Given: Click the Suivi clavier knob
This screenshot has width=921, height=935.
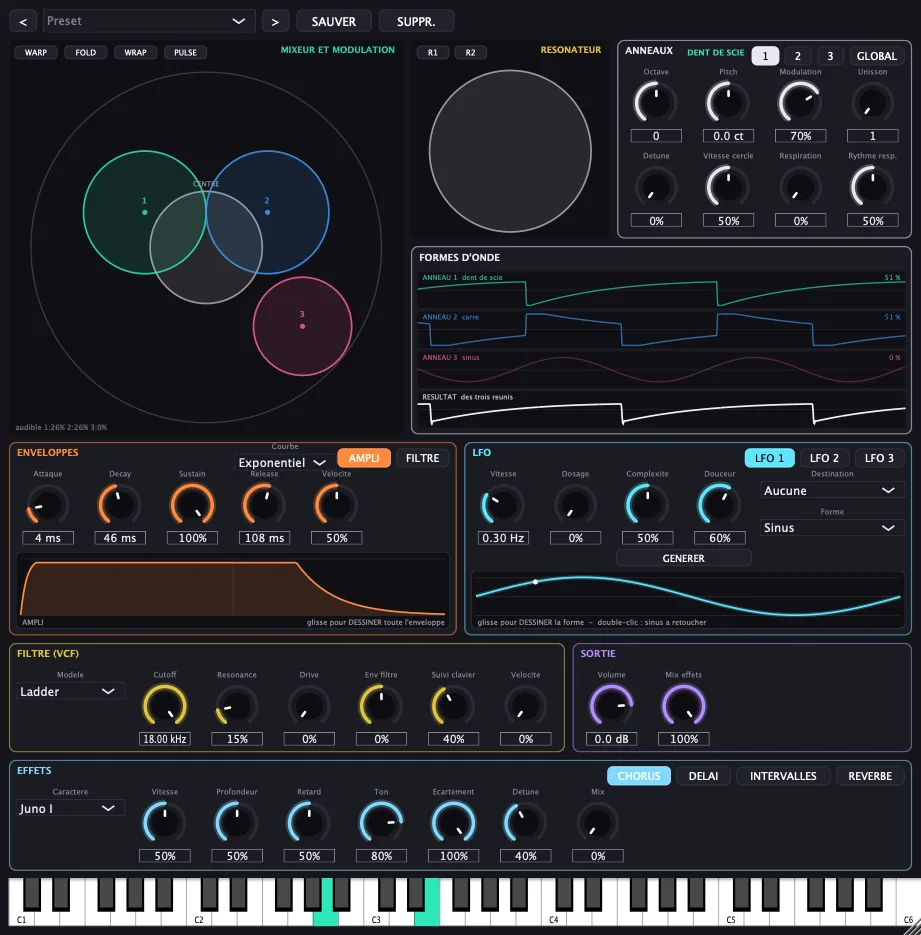Looking at the screenshot, I should [x=453, y=706].
